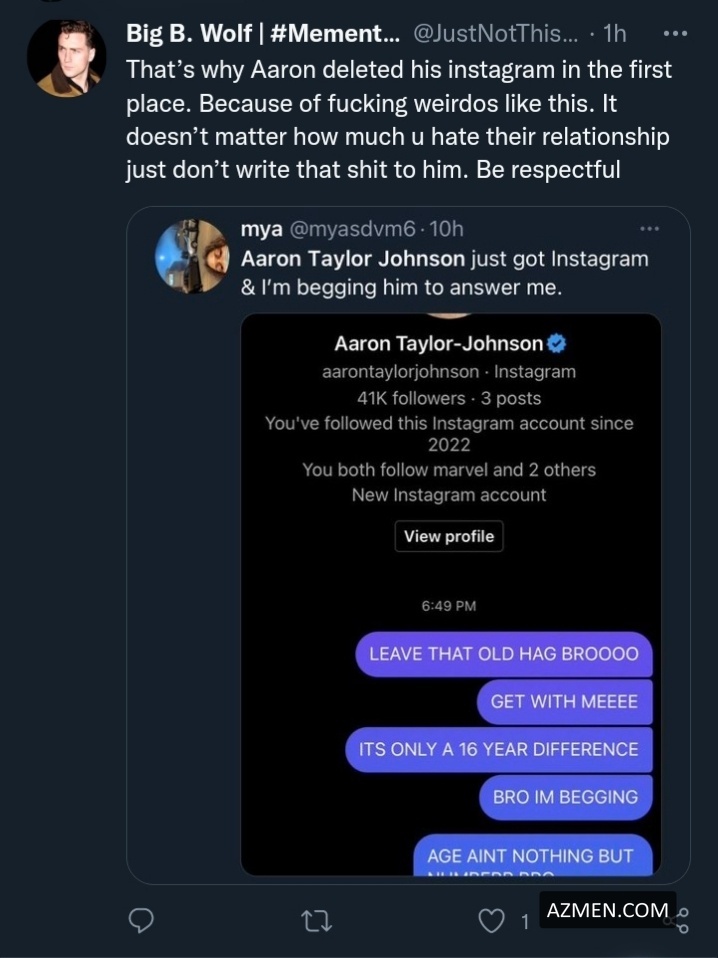This screenshot has height=958, width=718.
Task: Click the GET WITH MEEEE message bubble
Action: (564, 702)
